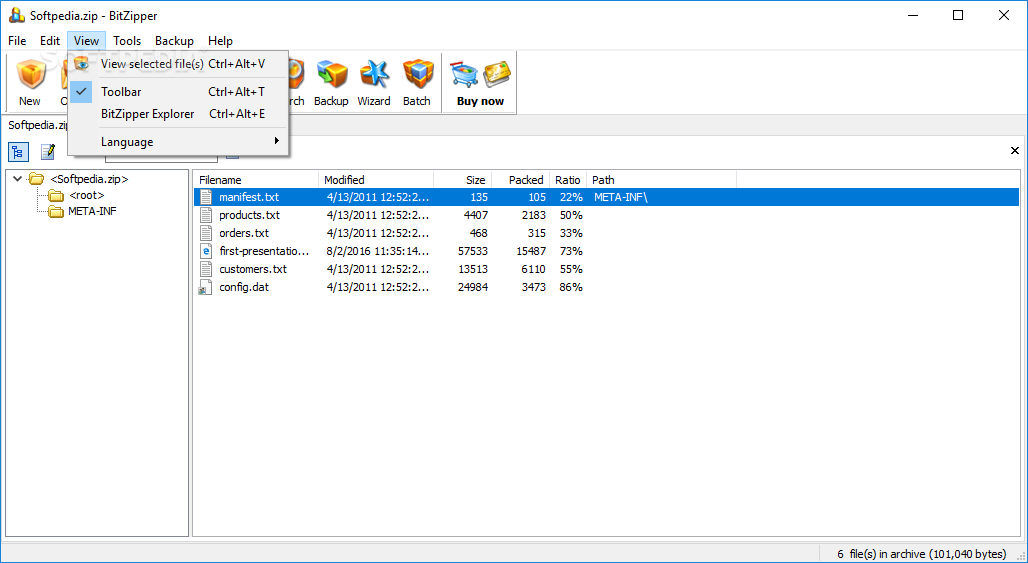1028x563 pixels.
Task: Click the first-presentation file browser icon
Action: click(207, 251)
